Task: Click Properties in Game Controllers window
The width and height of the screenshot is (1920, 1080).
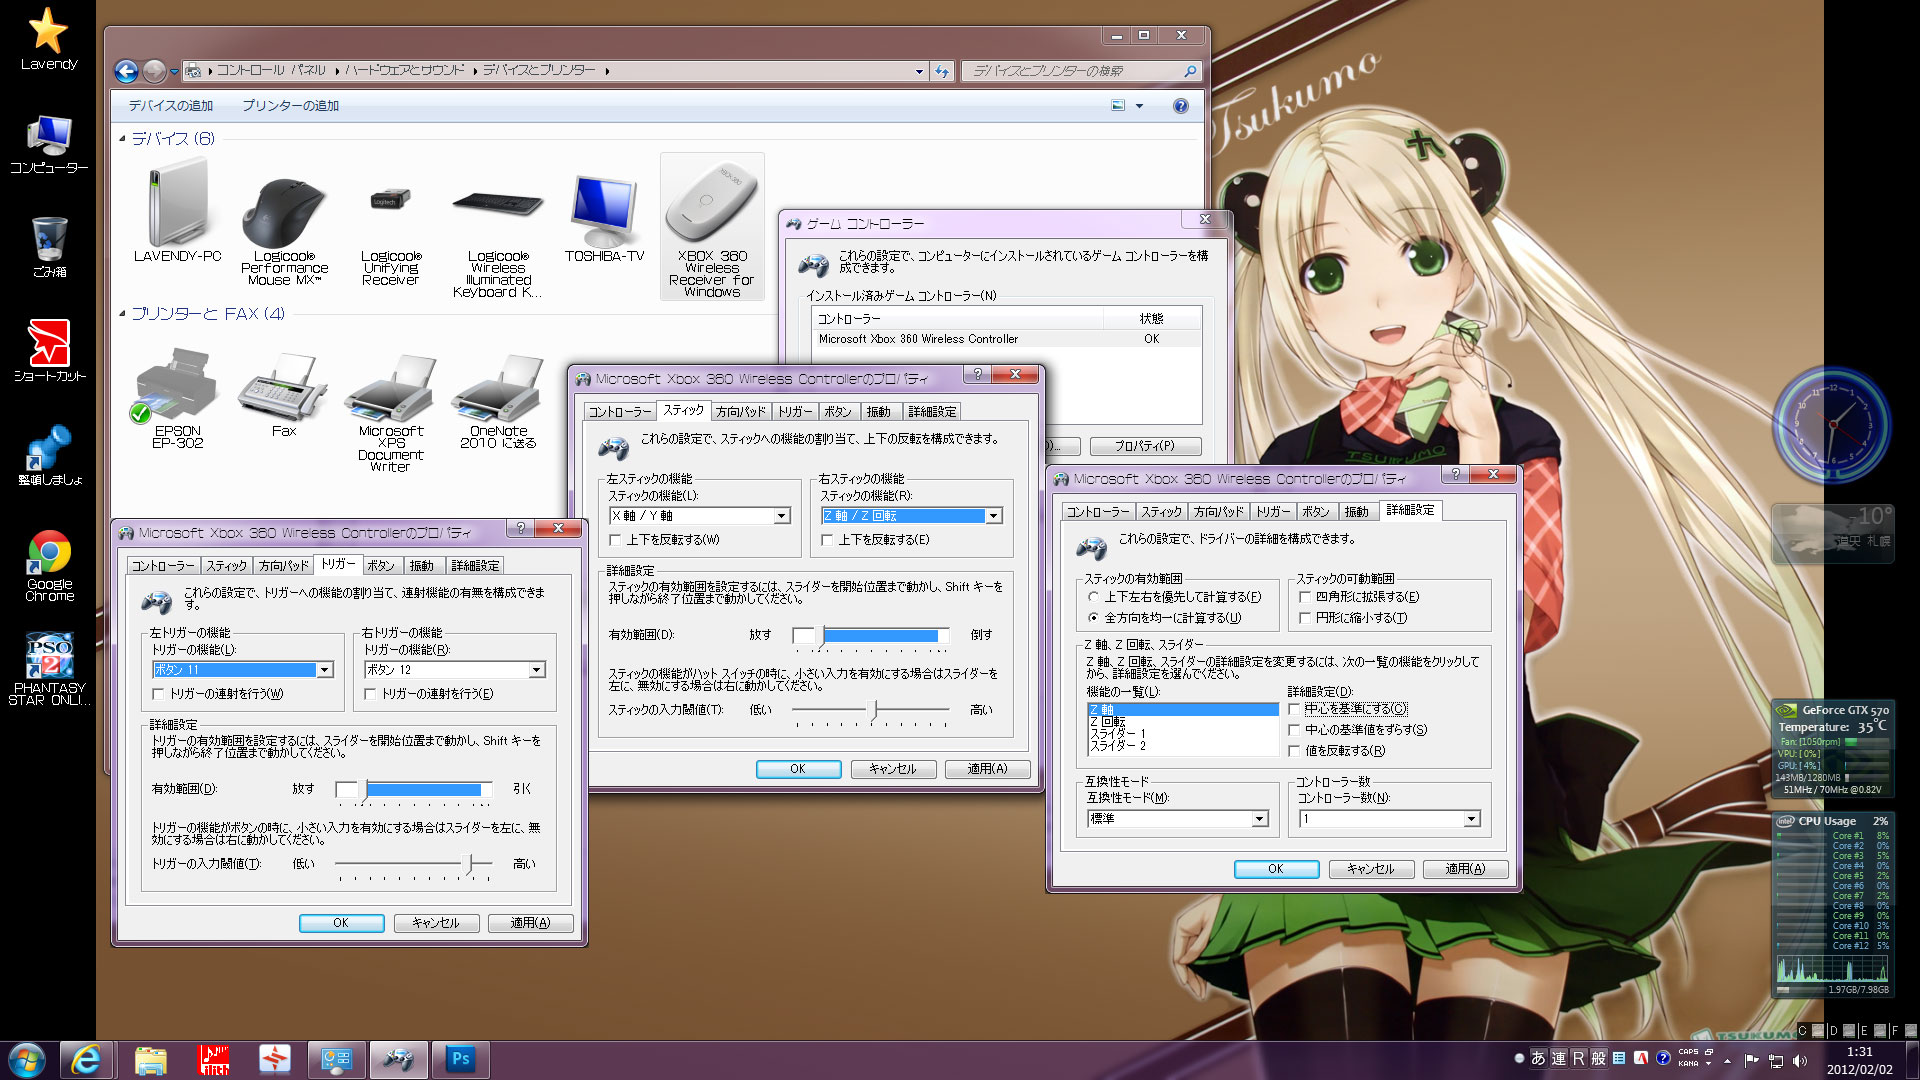Action: 1145,446
